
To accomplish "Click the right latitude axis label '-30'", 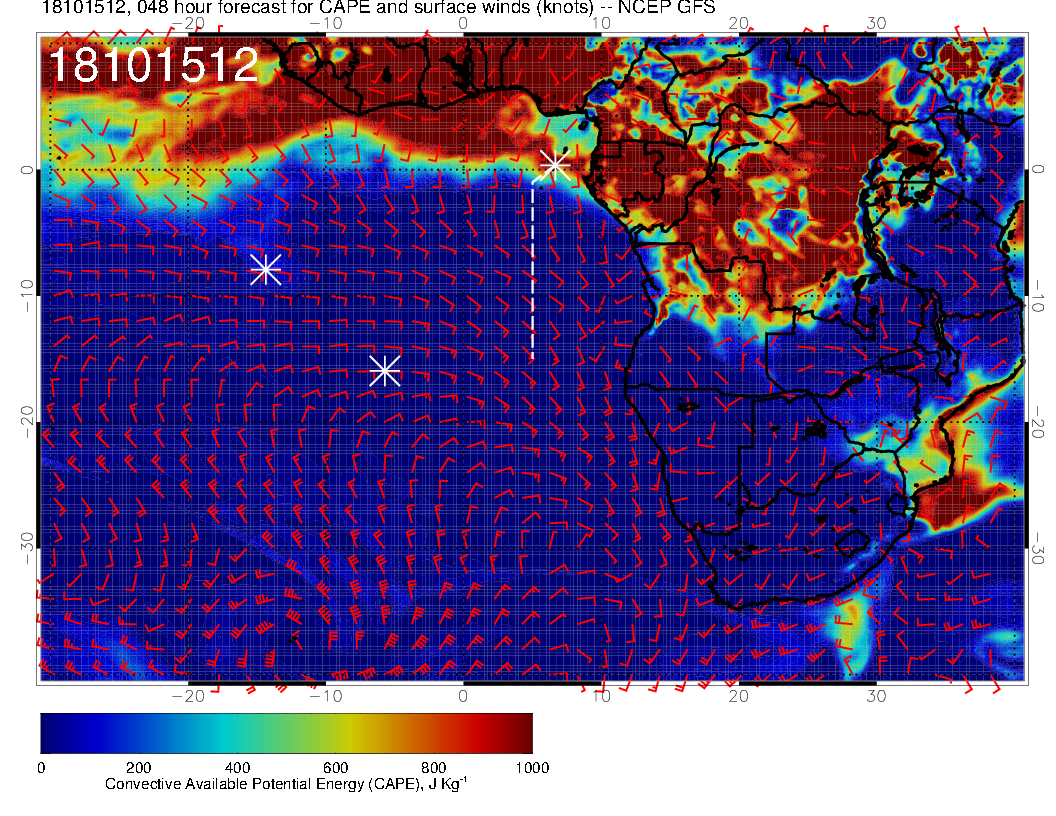I will click(1037, 549).
